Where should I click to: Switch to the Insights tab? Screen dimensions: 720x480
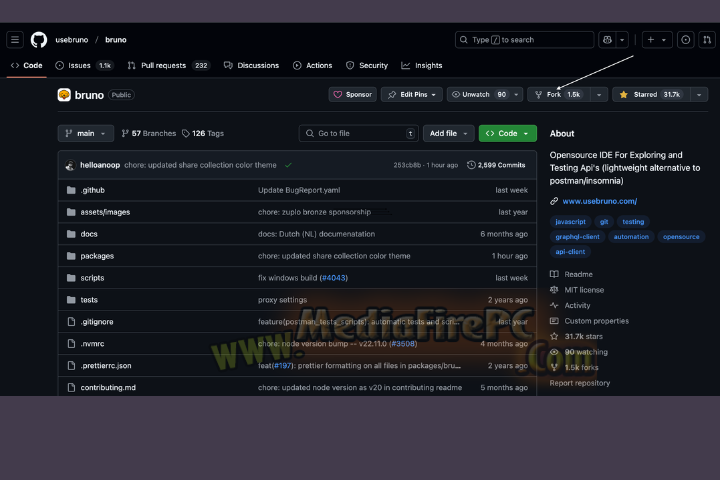pos(422,66)
